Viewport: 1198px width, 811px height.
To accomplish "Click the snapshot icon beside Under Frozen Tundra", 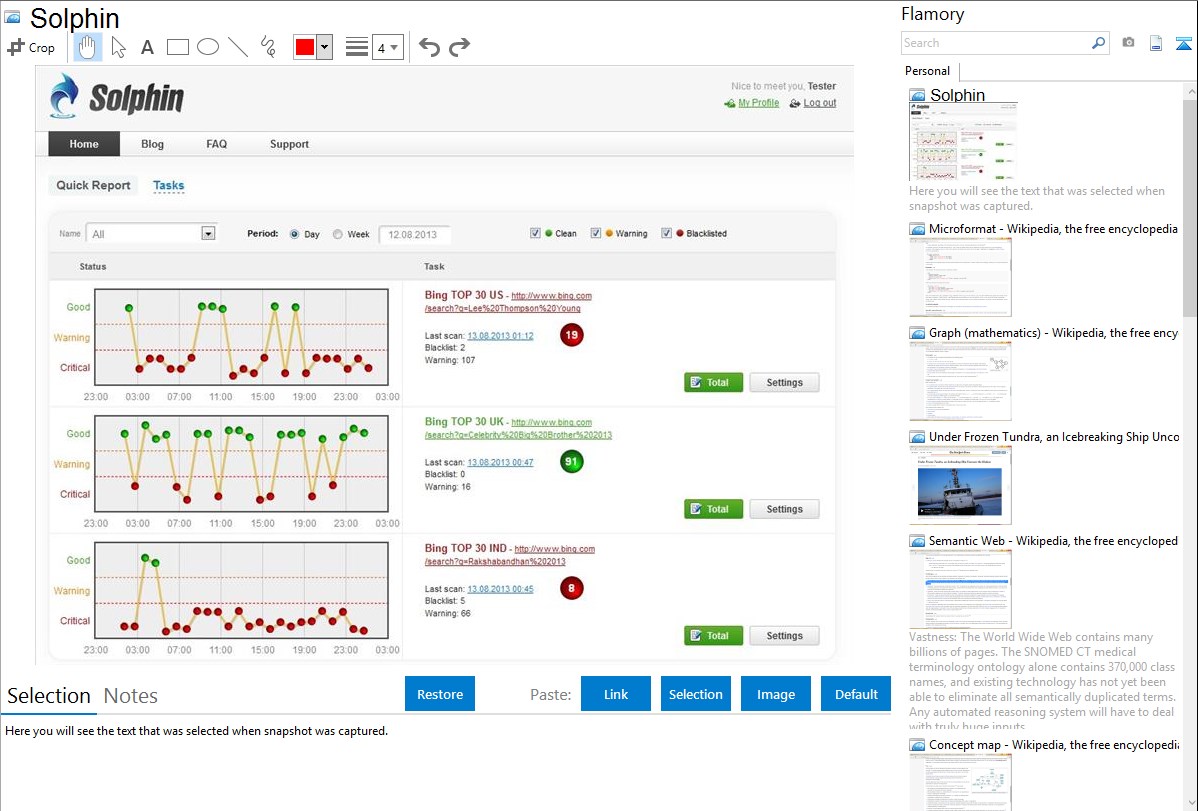I will click(918, 436).
